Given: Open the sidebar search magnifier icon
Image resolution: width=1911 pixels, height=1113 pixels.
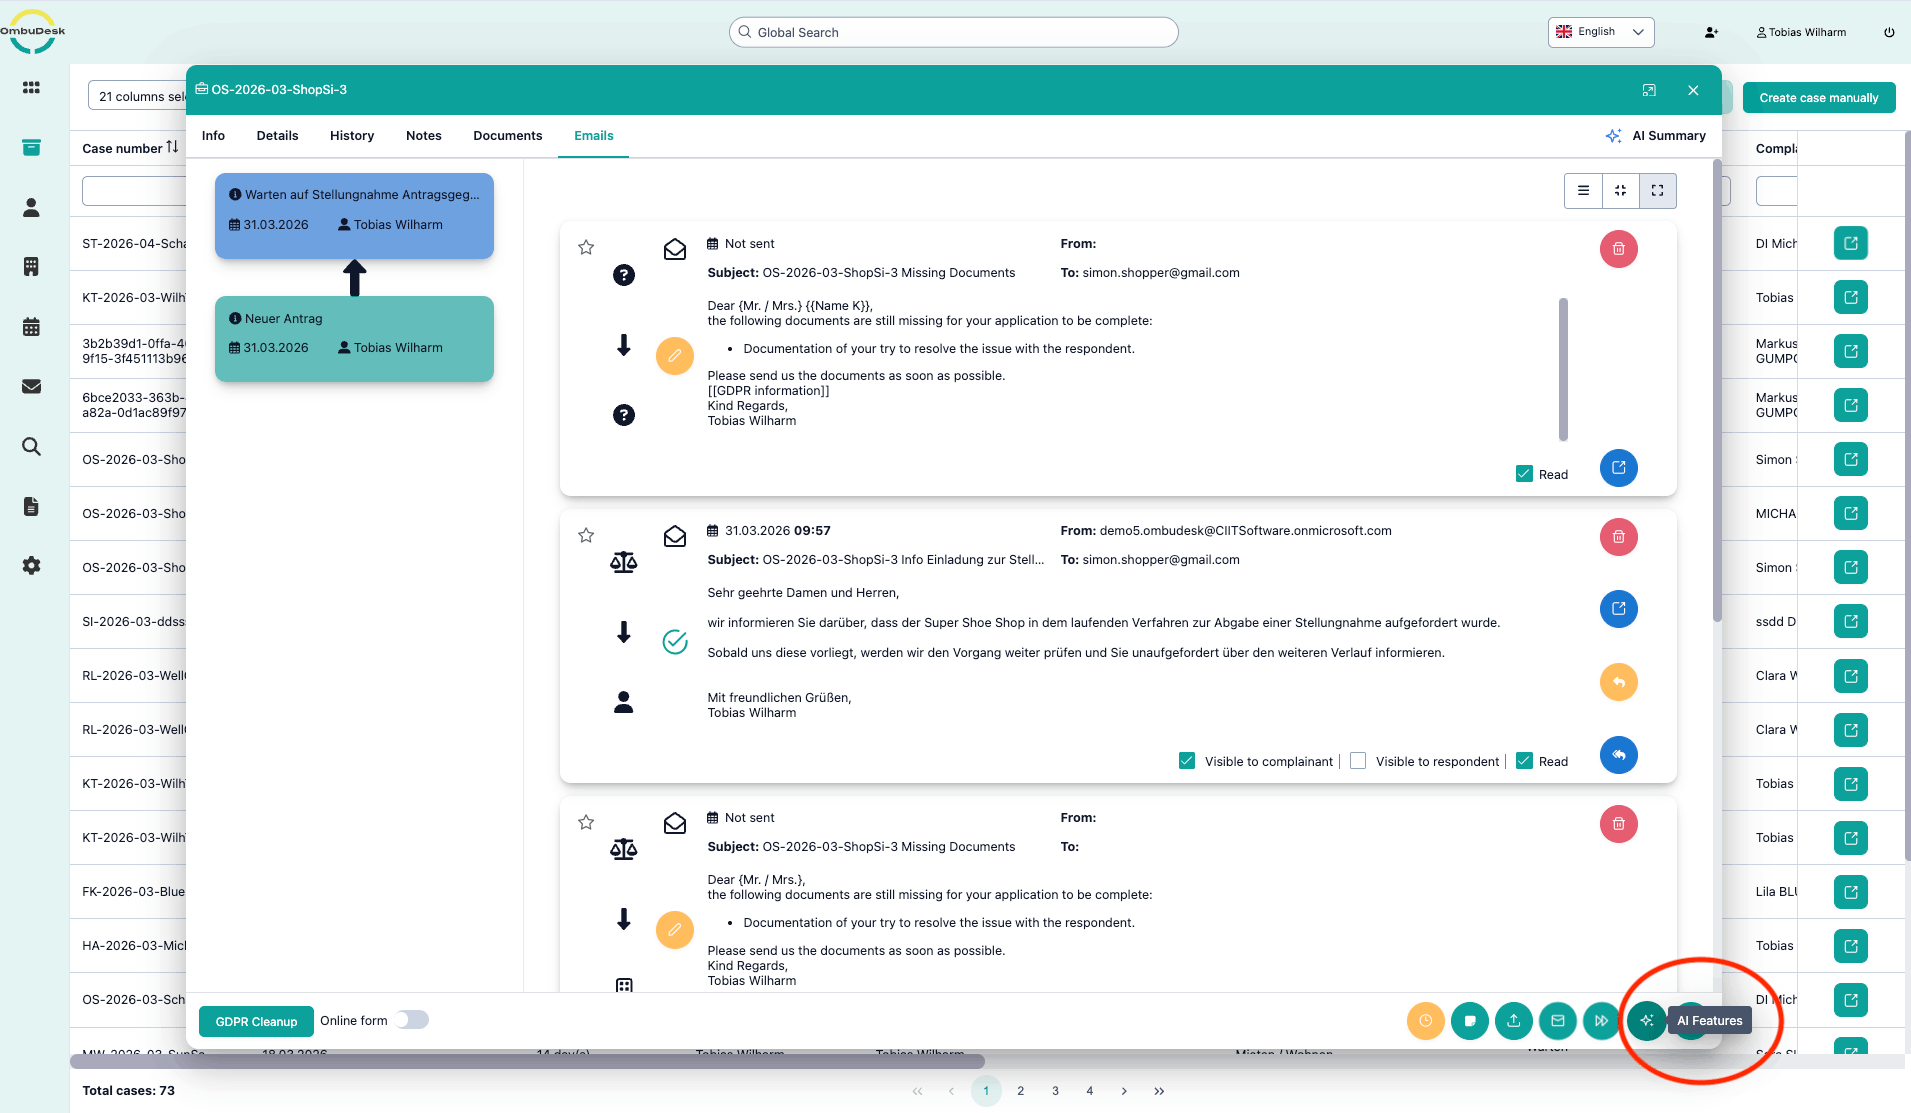Looking at the screenshot, I should tap(31, 446).
